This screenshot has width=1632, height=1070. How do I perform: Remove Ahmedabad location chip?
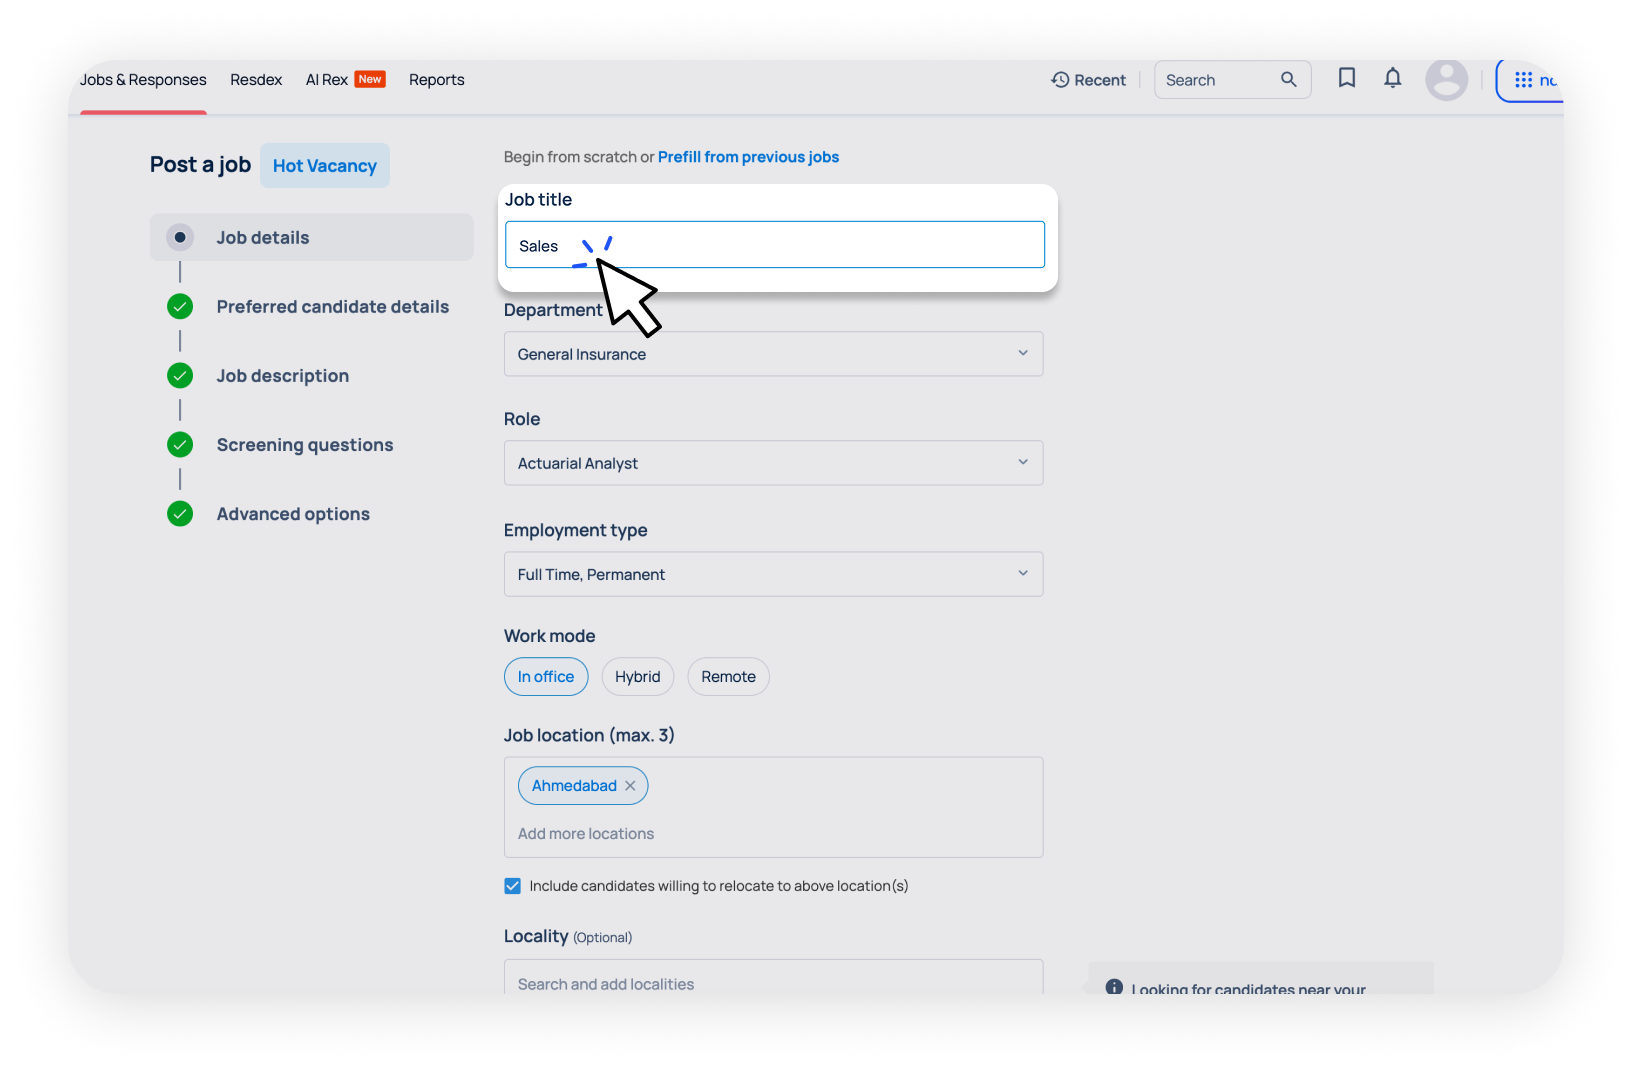pos(630,786)
